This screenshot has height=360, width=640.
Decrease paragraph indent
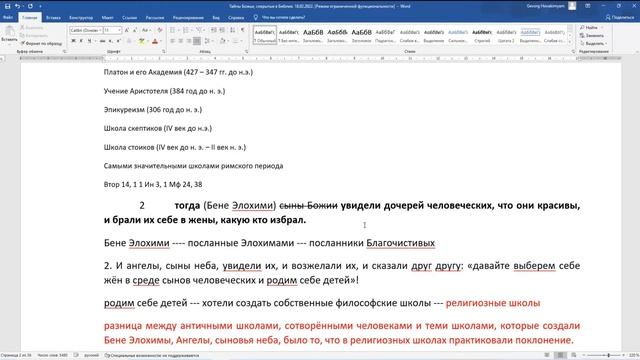[x=214, y=30]
